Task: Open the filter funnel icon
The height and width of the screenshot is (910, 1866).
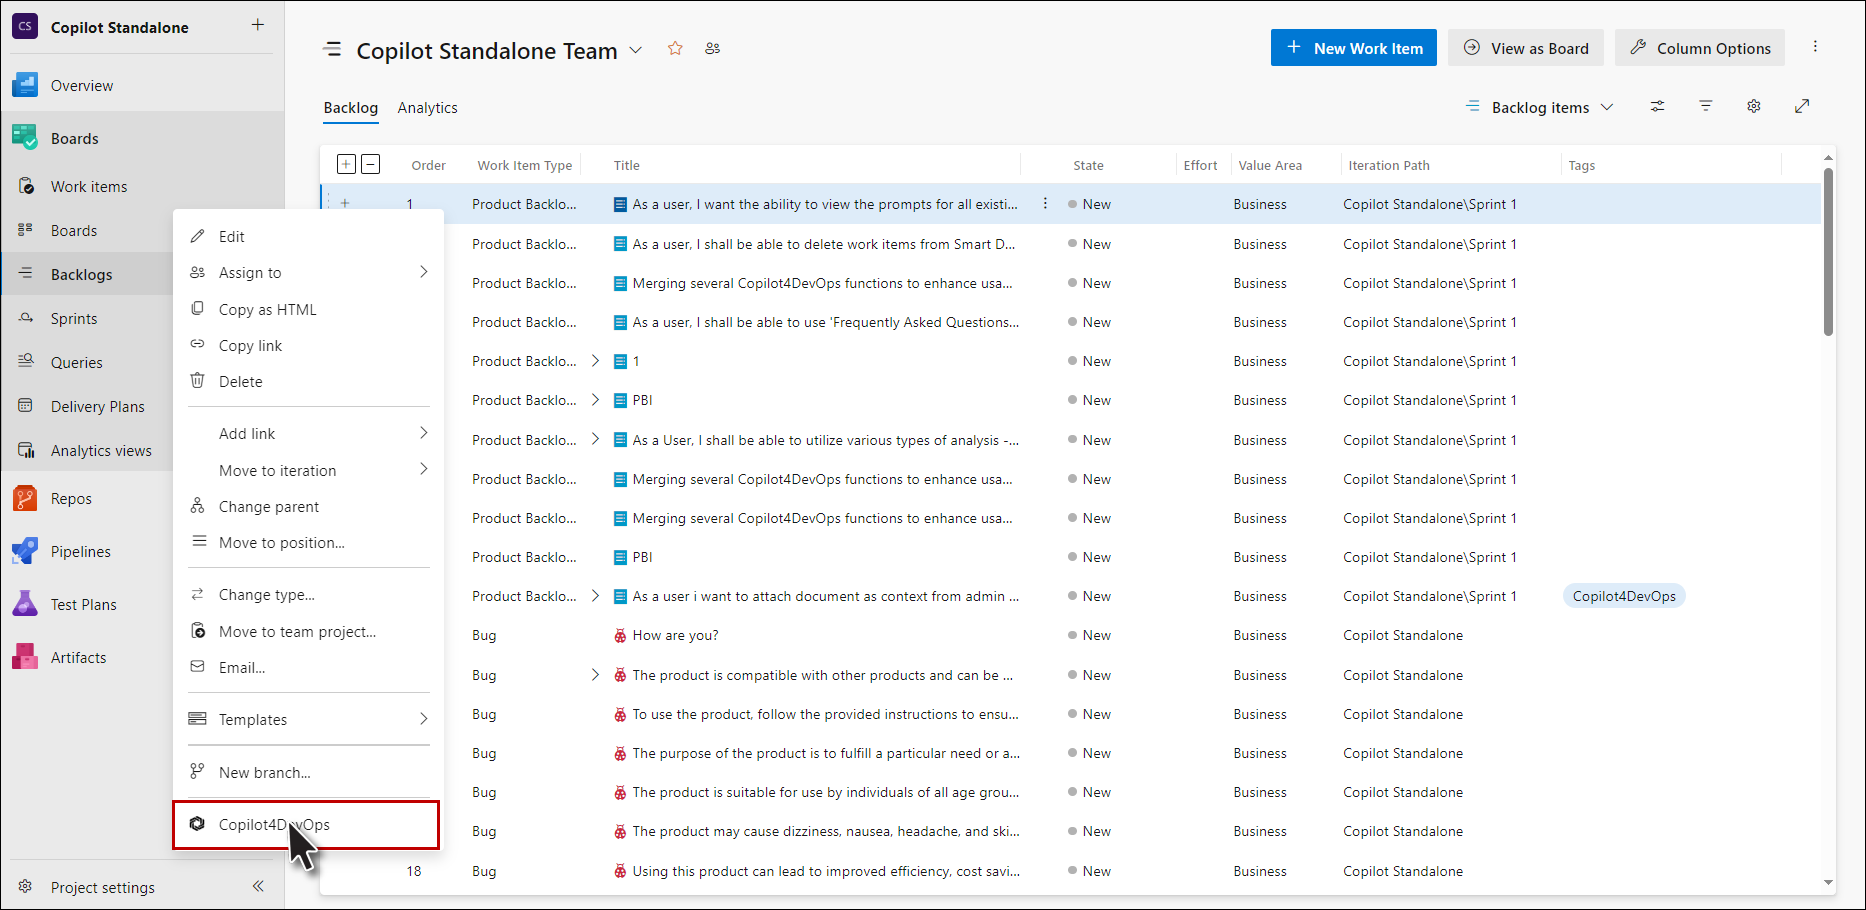Action: click(x=1706, y=106)
